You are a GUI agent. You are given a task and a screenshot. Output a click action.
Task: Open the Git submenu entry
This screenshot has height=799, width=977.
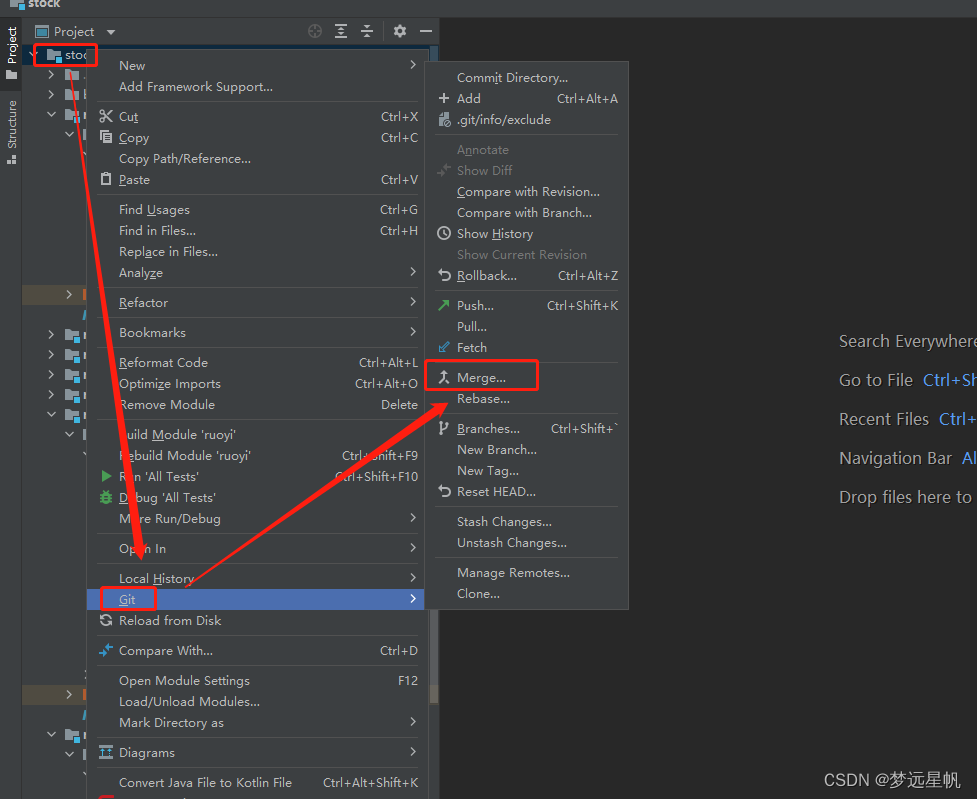[x=256, y=600]
